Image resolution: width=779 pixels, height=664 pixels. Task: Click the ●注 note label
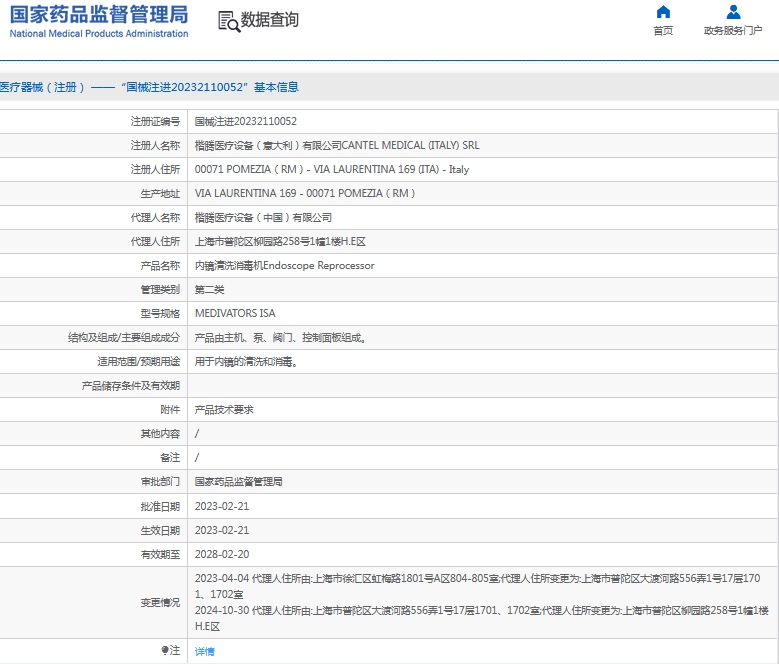(170, 651)
